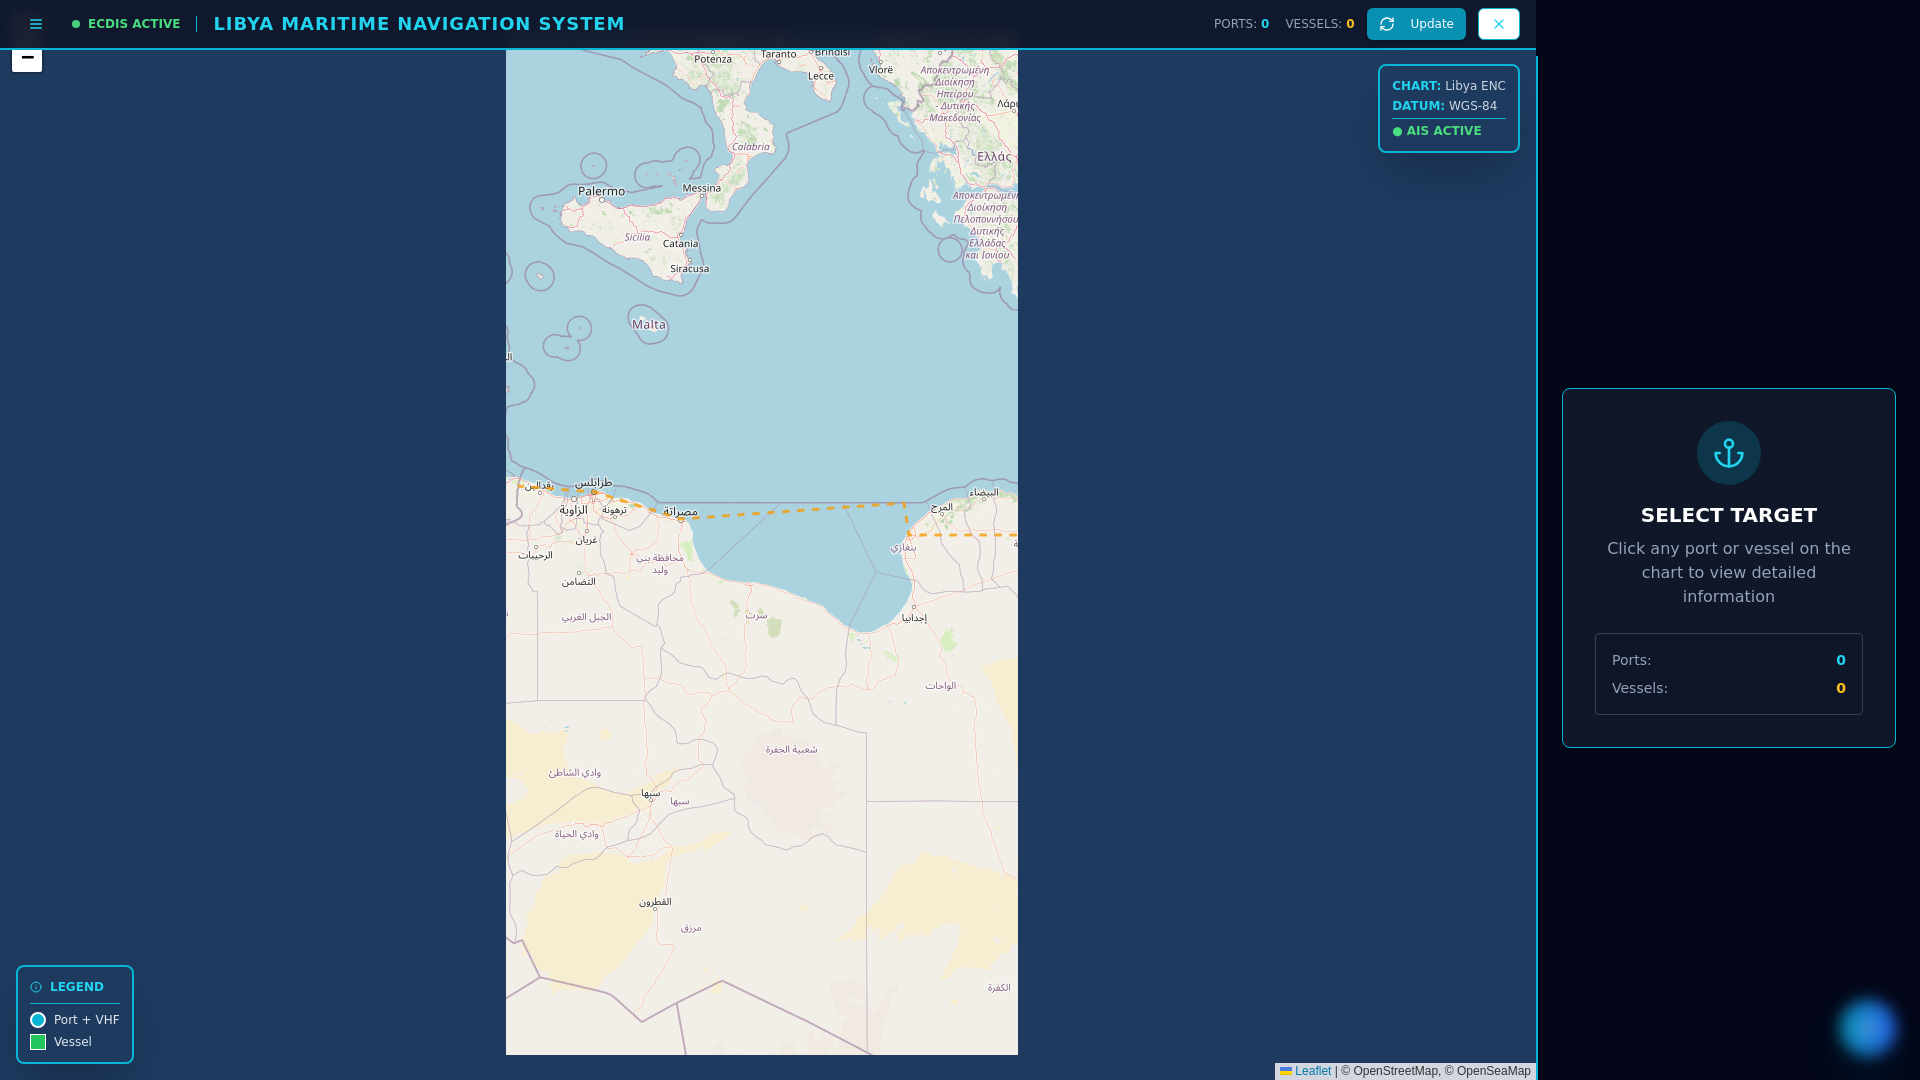1920x1080 pixels.
Task: Click the Libya Maritime Navigation System title
Action: coord(419,24)
